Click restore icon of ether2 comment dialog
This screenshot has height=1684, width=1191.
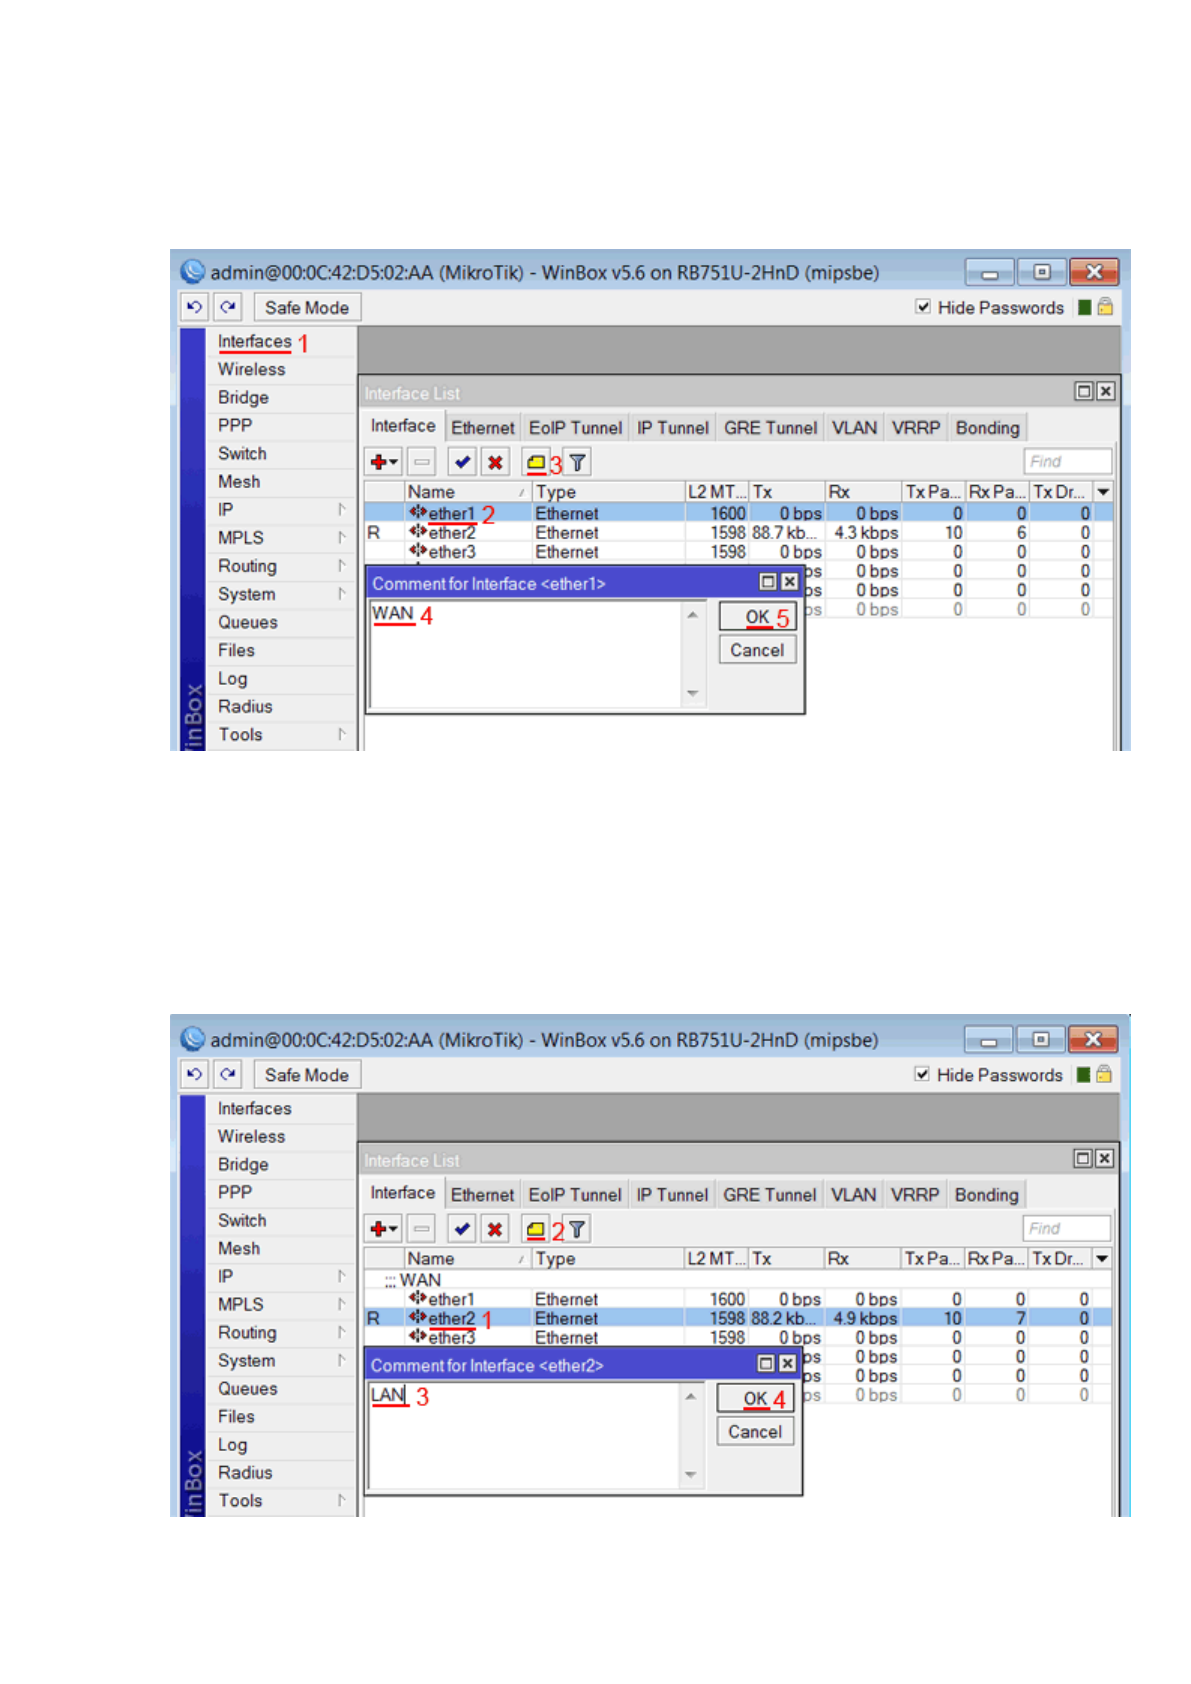[766, 1363]
